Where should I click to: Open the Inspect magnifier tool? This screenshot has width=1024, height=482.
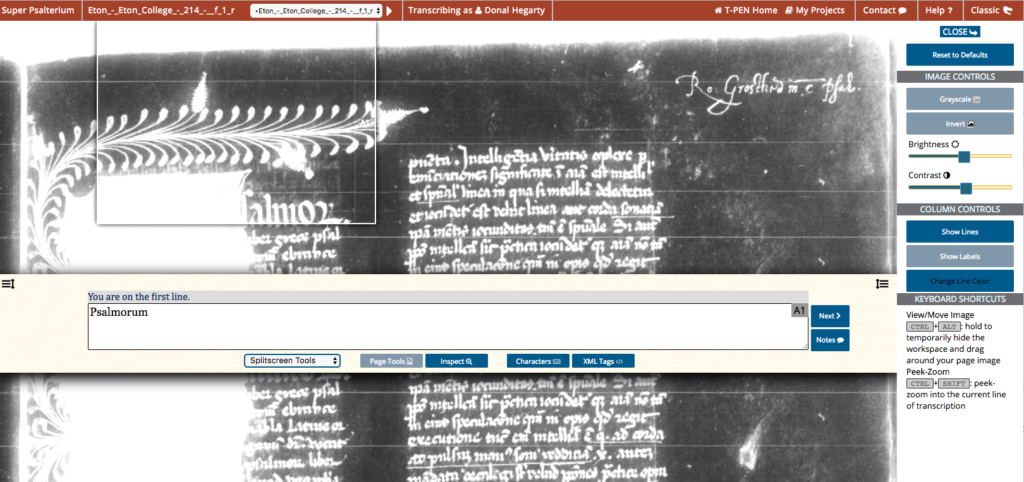click(x=455, y=361)
